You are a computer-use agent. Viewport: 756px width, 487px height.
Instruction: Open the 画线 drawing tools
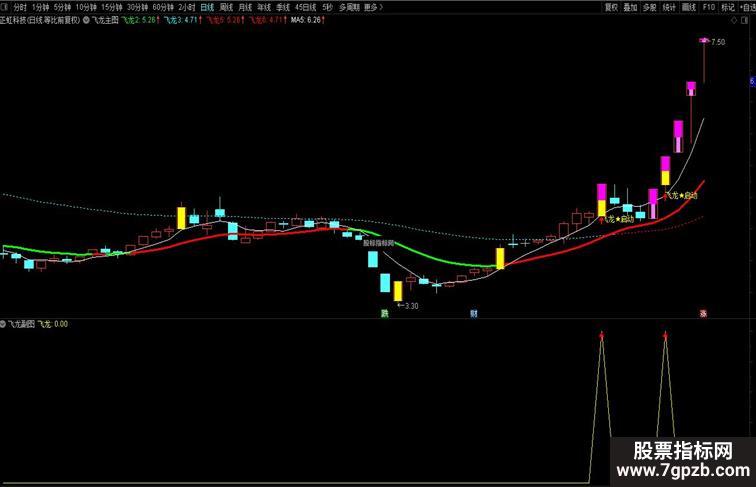[689, 7]
